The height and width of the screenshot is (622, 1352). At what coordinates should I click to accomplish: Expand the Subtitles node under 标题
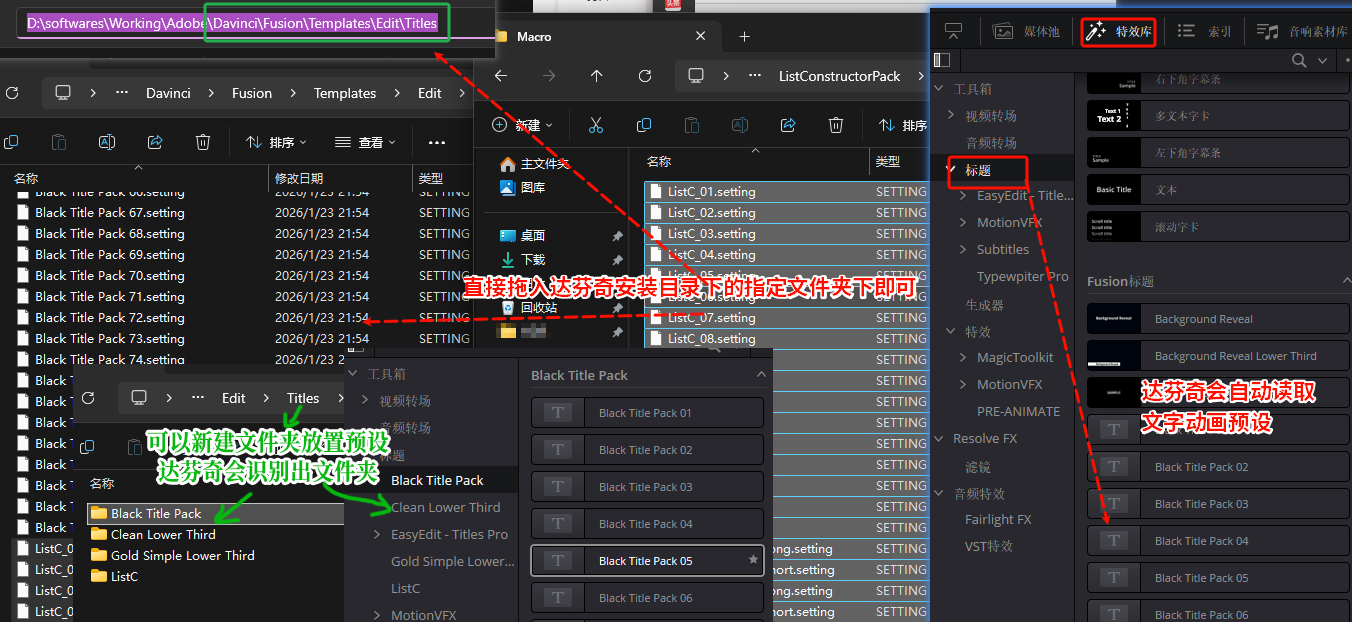(x=963, y=249)
